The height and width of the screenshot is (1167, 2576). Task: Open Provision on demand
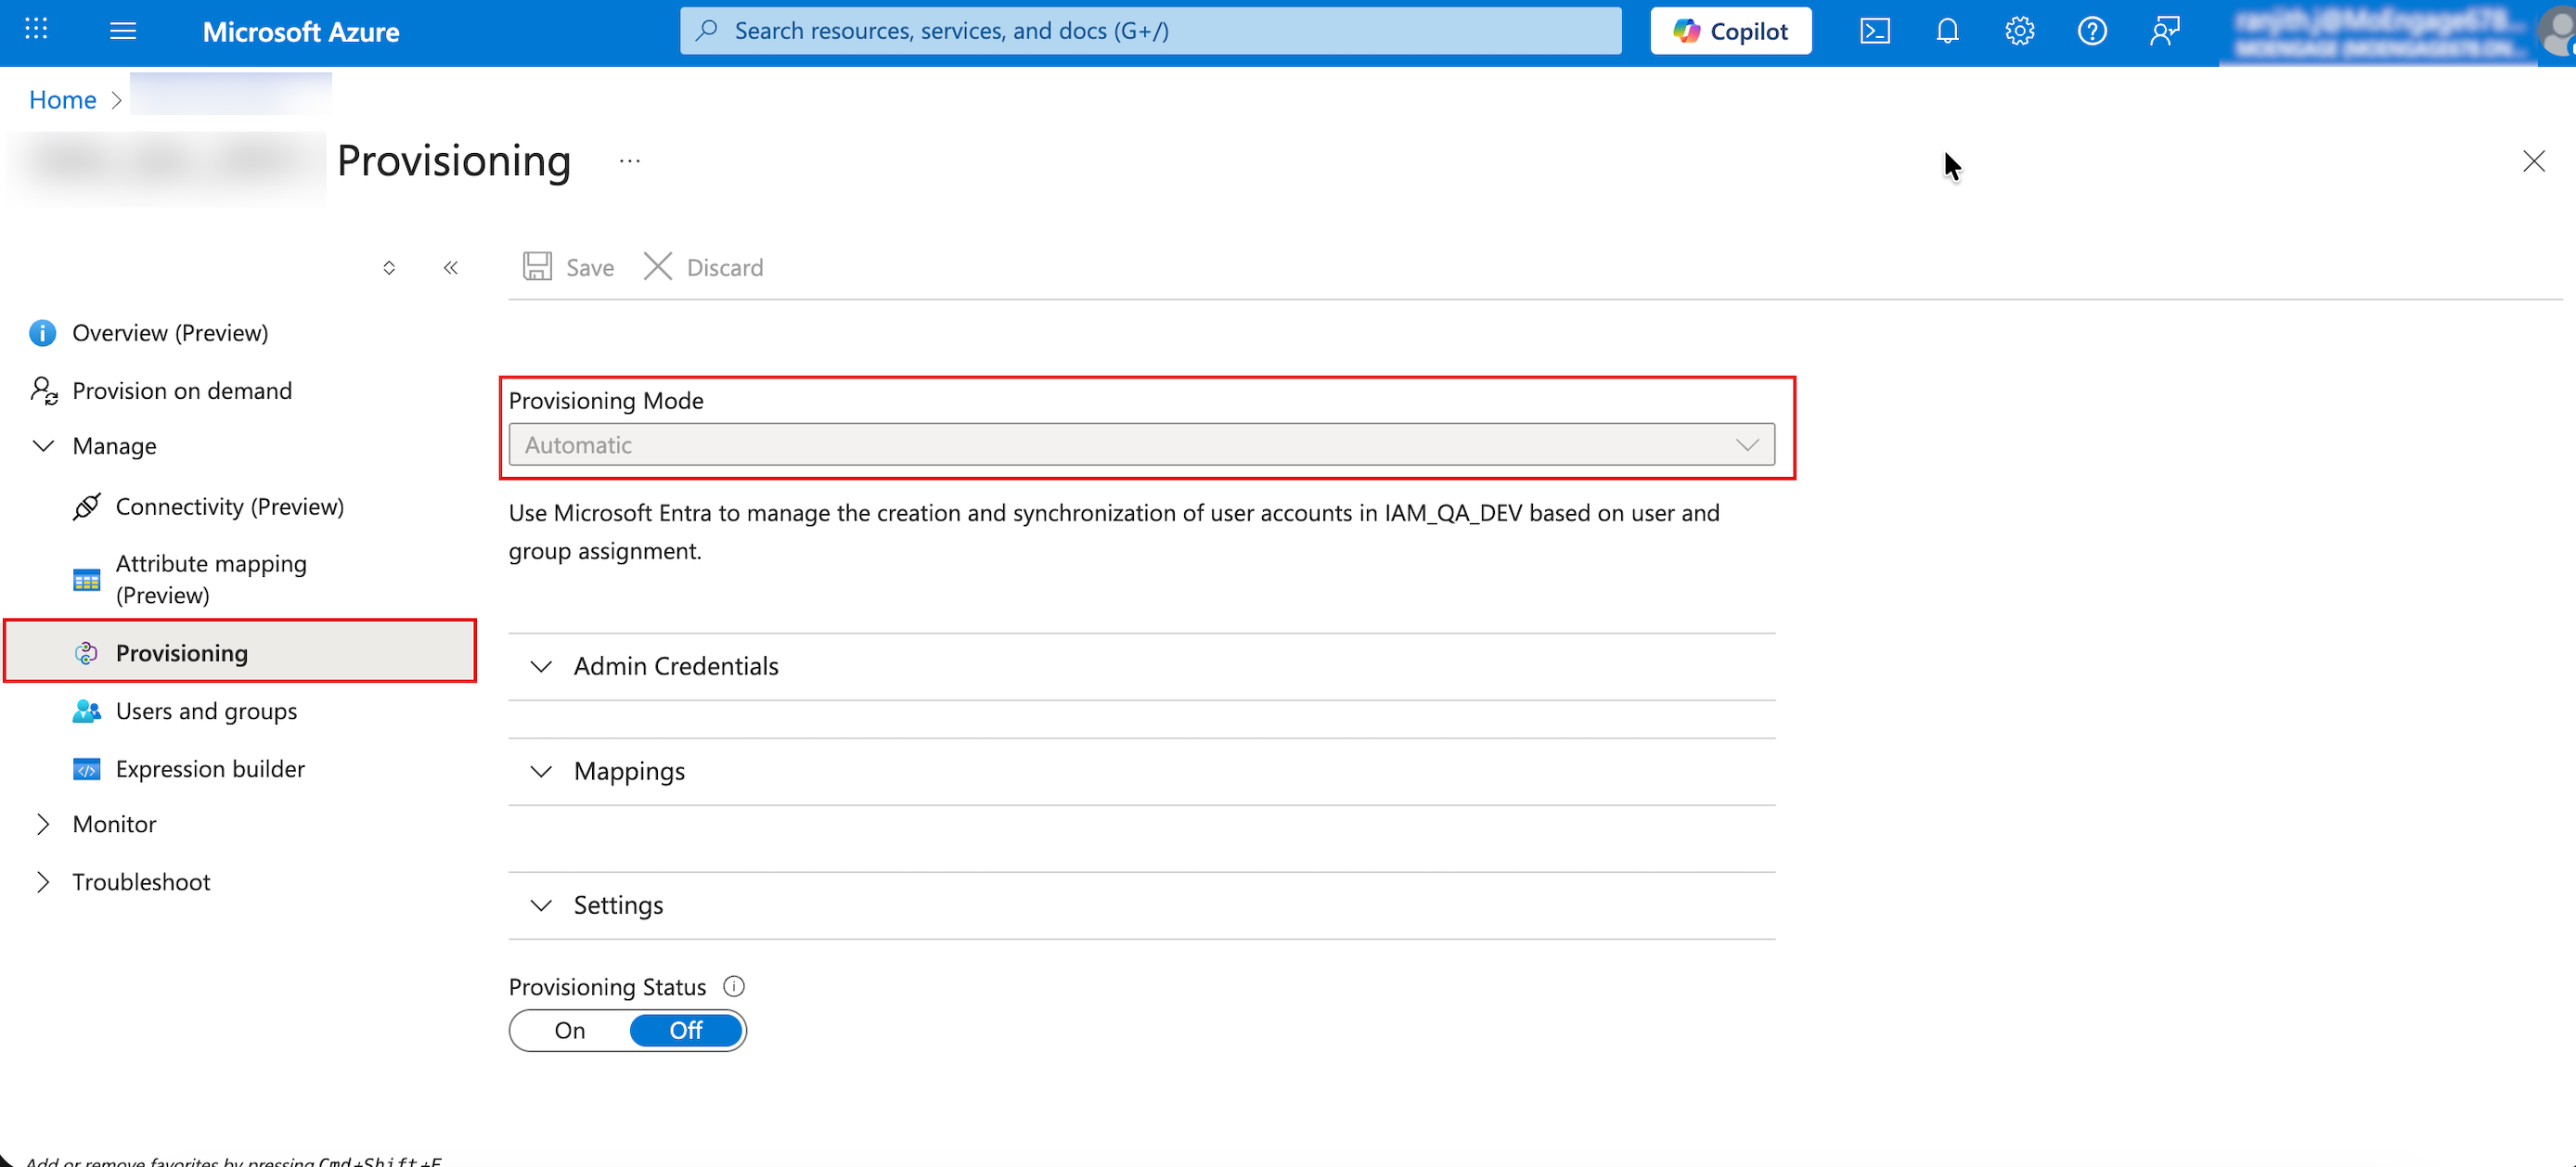182,391
